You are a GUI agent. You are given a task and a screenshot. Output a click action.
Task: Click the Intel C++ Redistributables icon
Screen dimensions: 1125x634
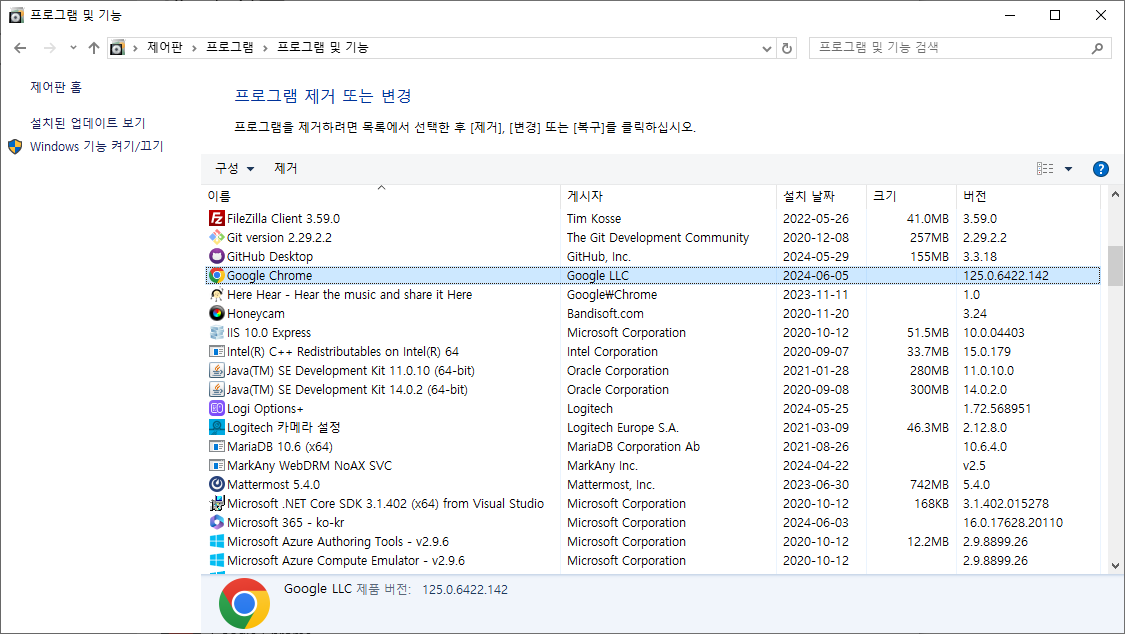click(217, 351)
